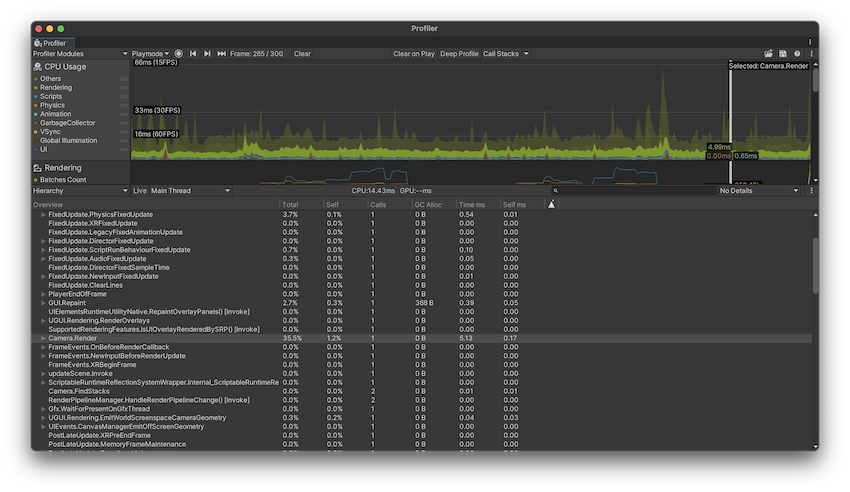Toggle the Live view button

click(139, 190)
